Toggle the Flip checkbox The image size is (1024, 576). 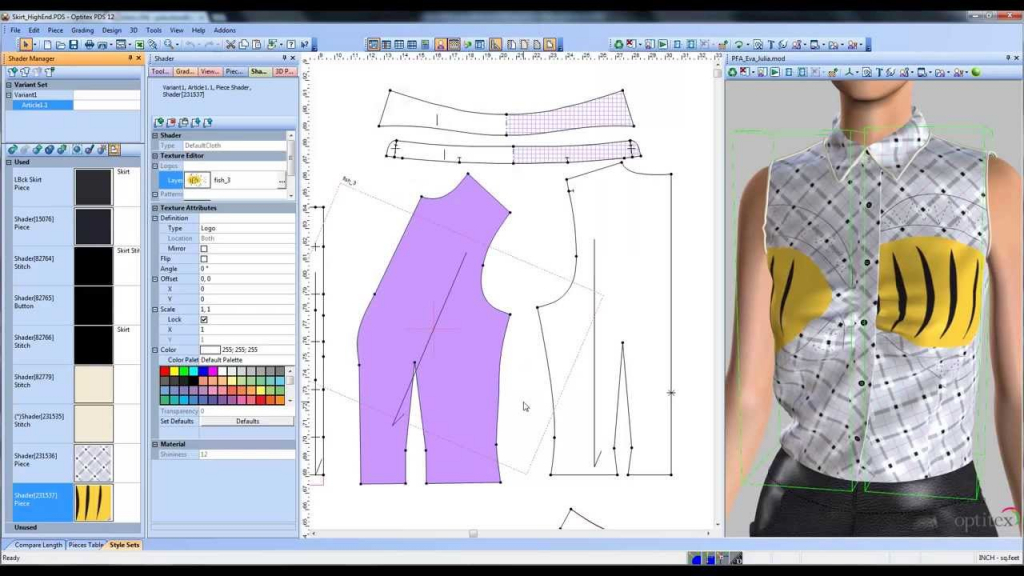point(204,259)
